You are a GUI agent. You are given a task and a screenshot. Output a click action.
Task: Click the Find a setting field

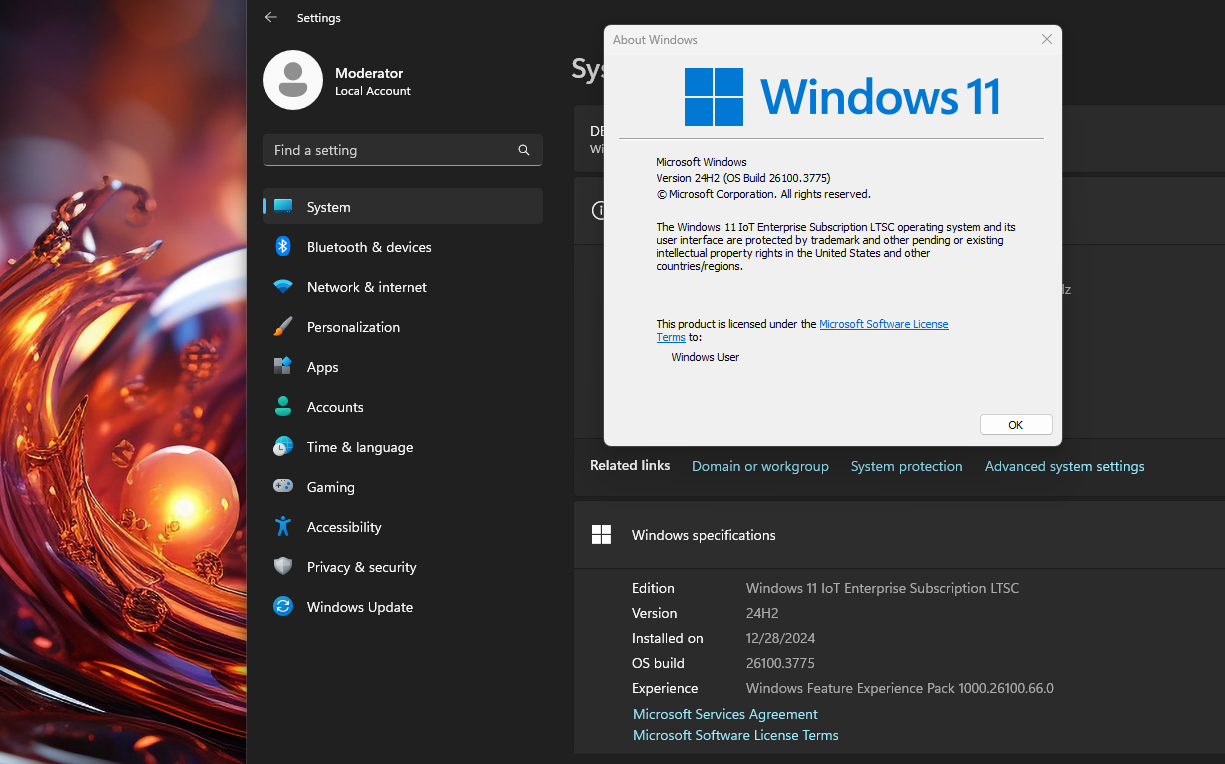click(403, 150)
